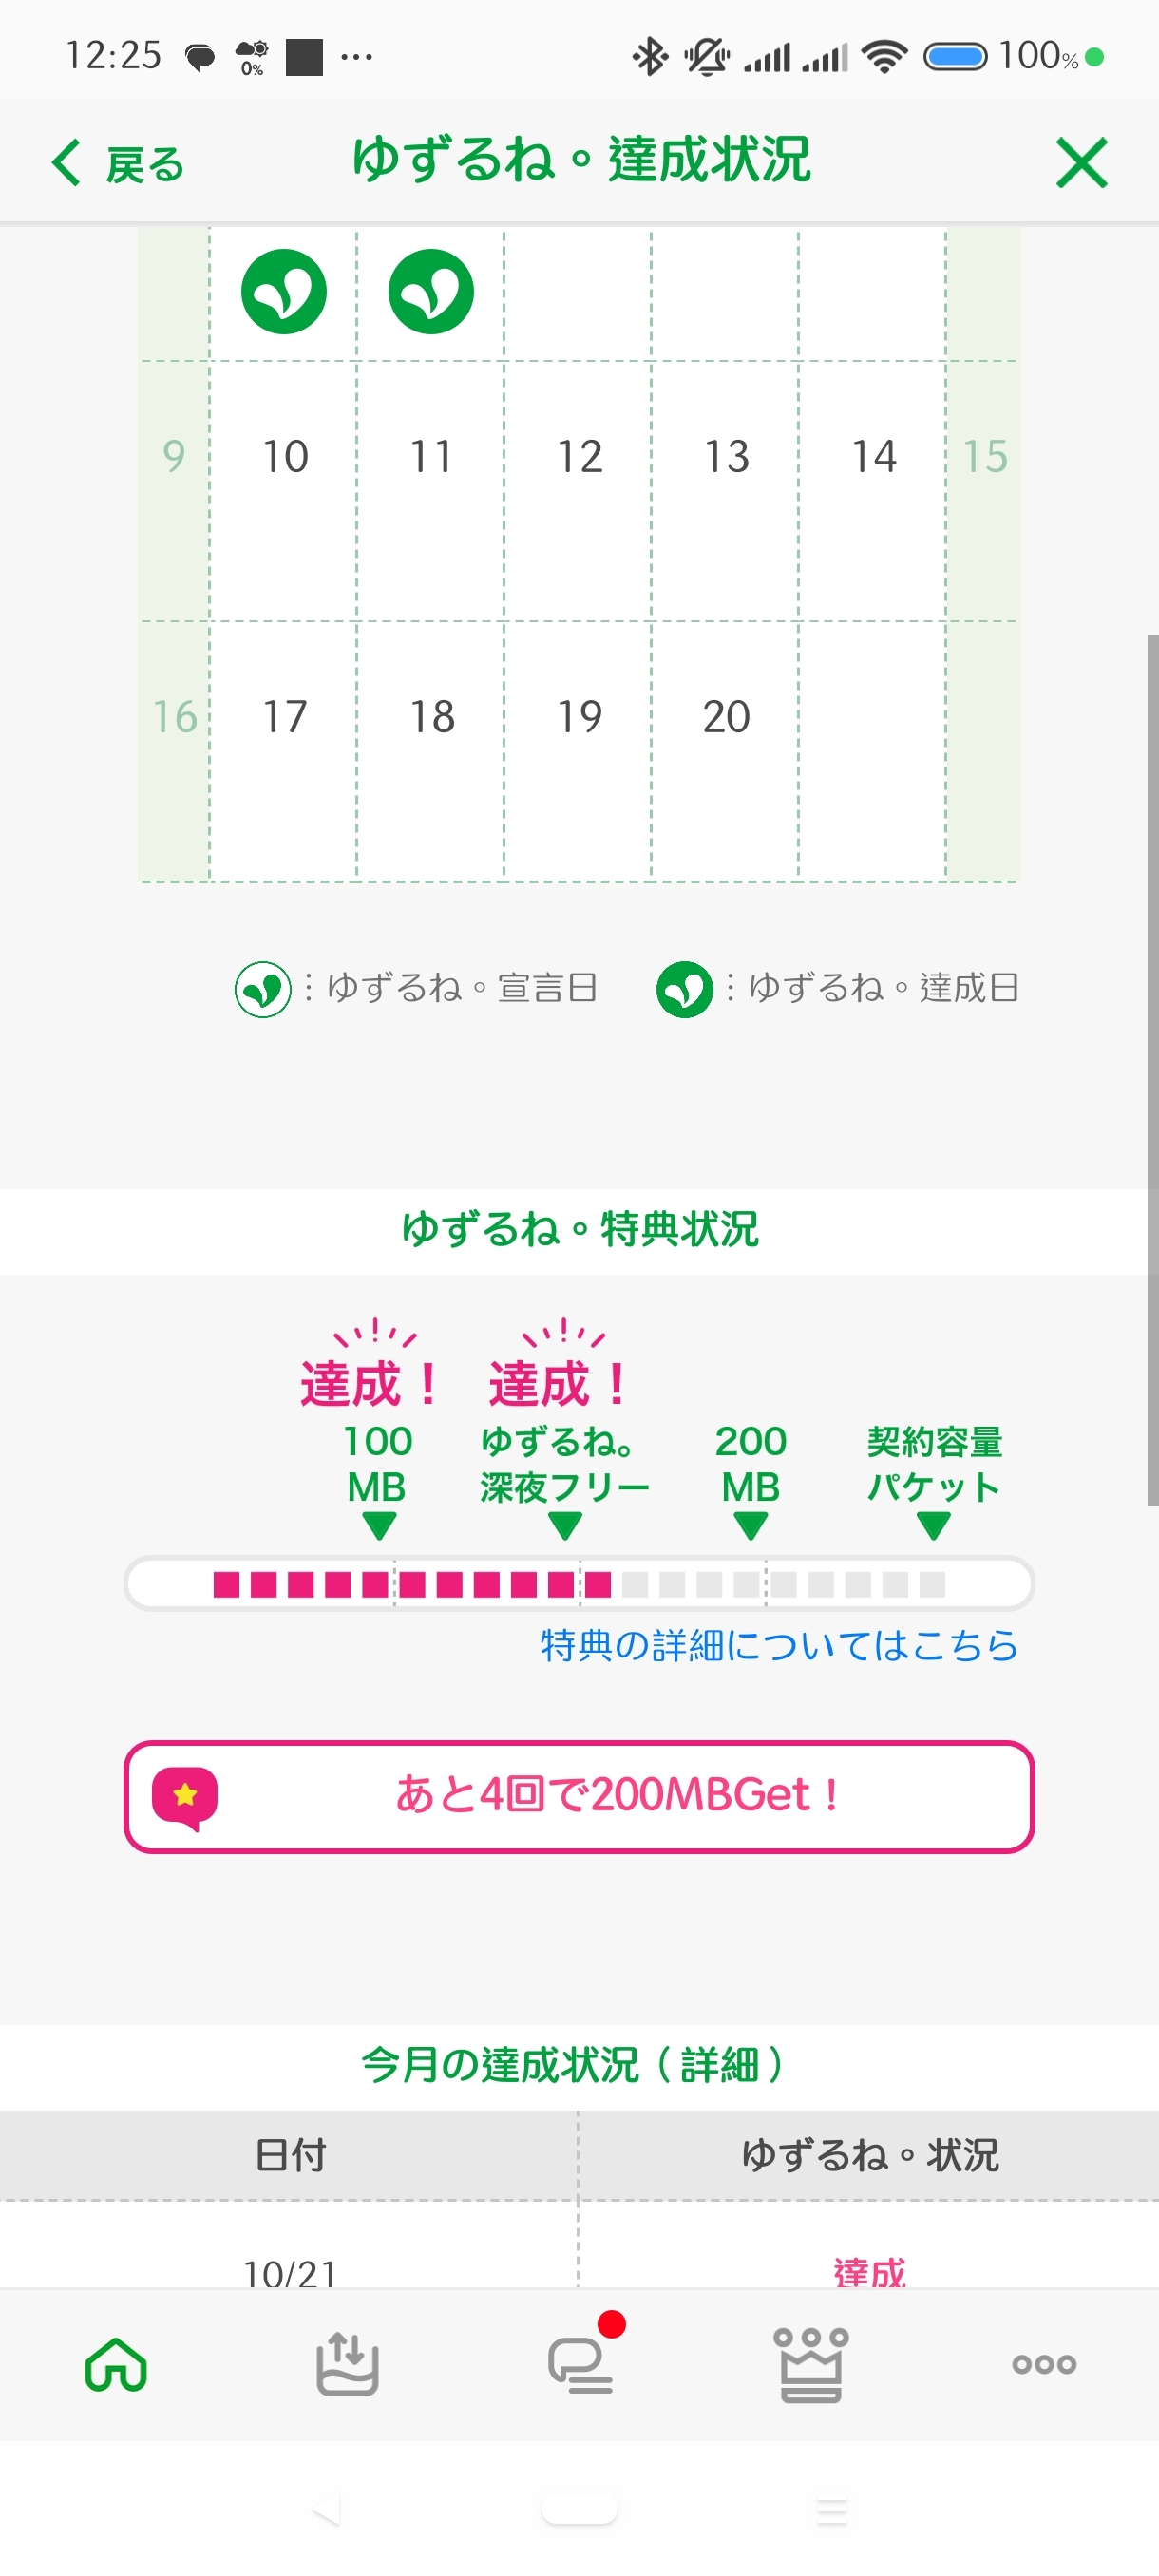Tap the 日付 column header
Image resolution: width=1159 pixels, height=2576 pixels.
tap(290, 2155)
